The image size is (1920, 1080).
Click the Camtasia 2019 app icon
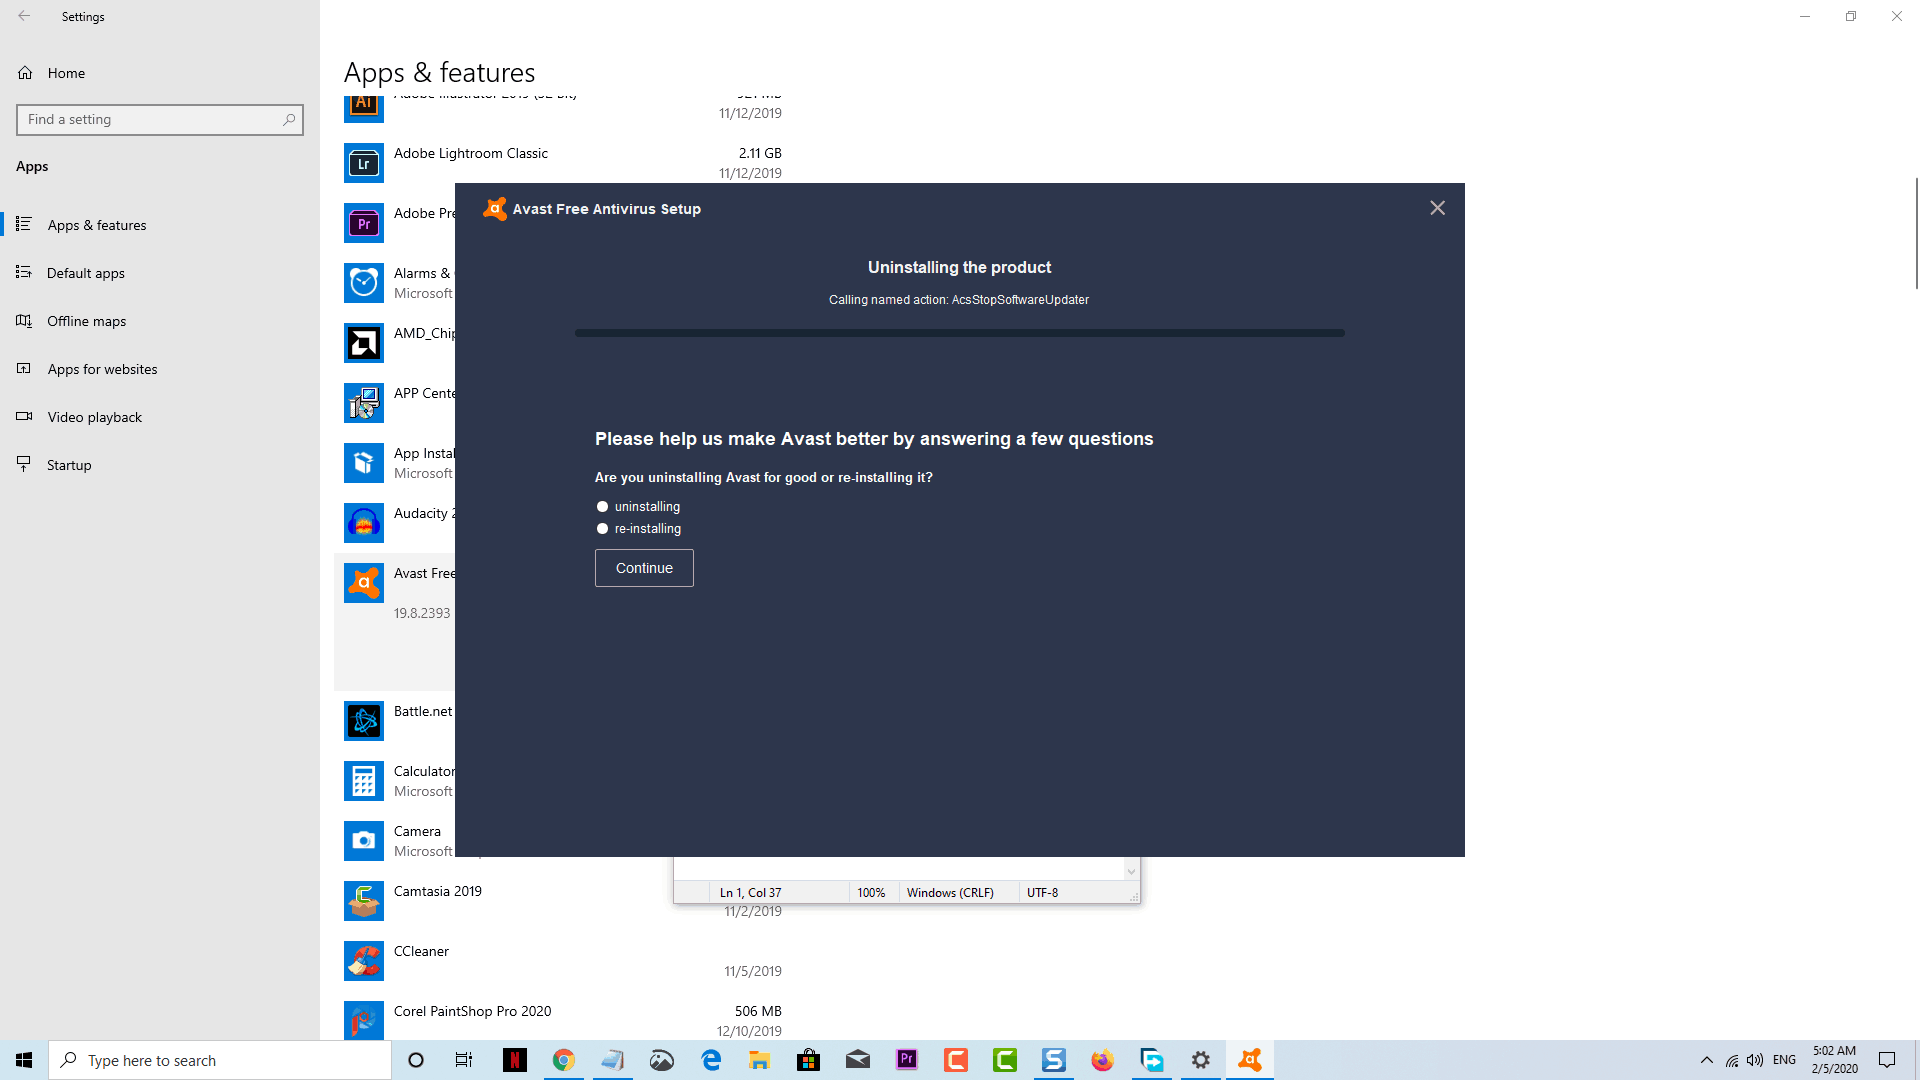(364, 901)
